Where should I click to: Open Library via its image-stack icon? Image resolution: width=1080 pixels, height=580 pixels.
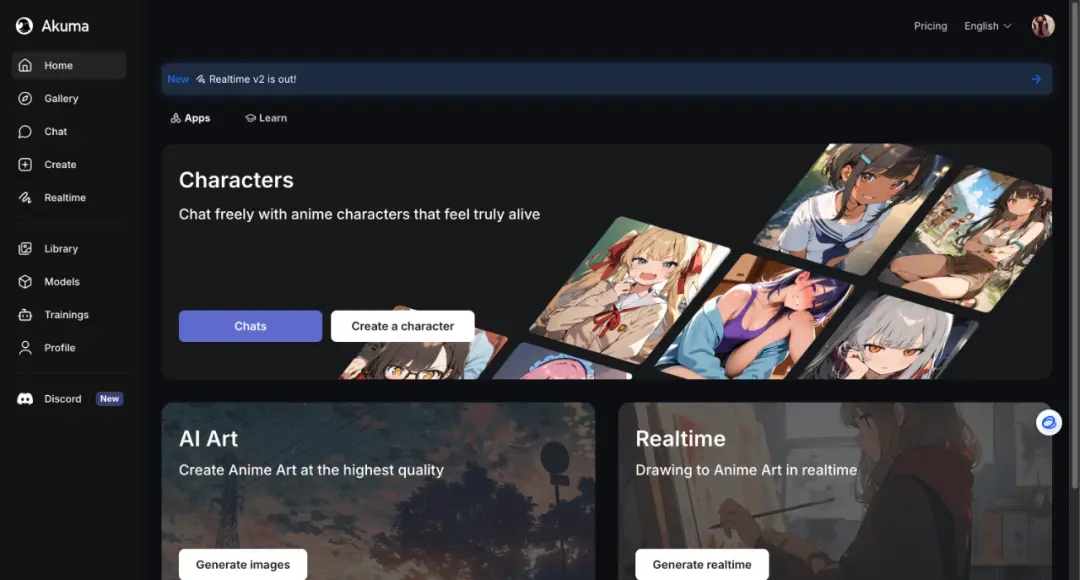[25, 249]
